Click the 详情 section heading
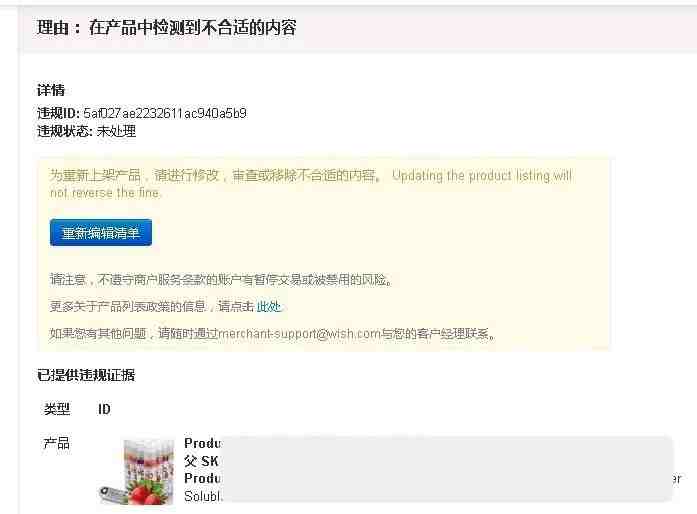 pos(51,90)
